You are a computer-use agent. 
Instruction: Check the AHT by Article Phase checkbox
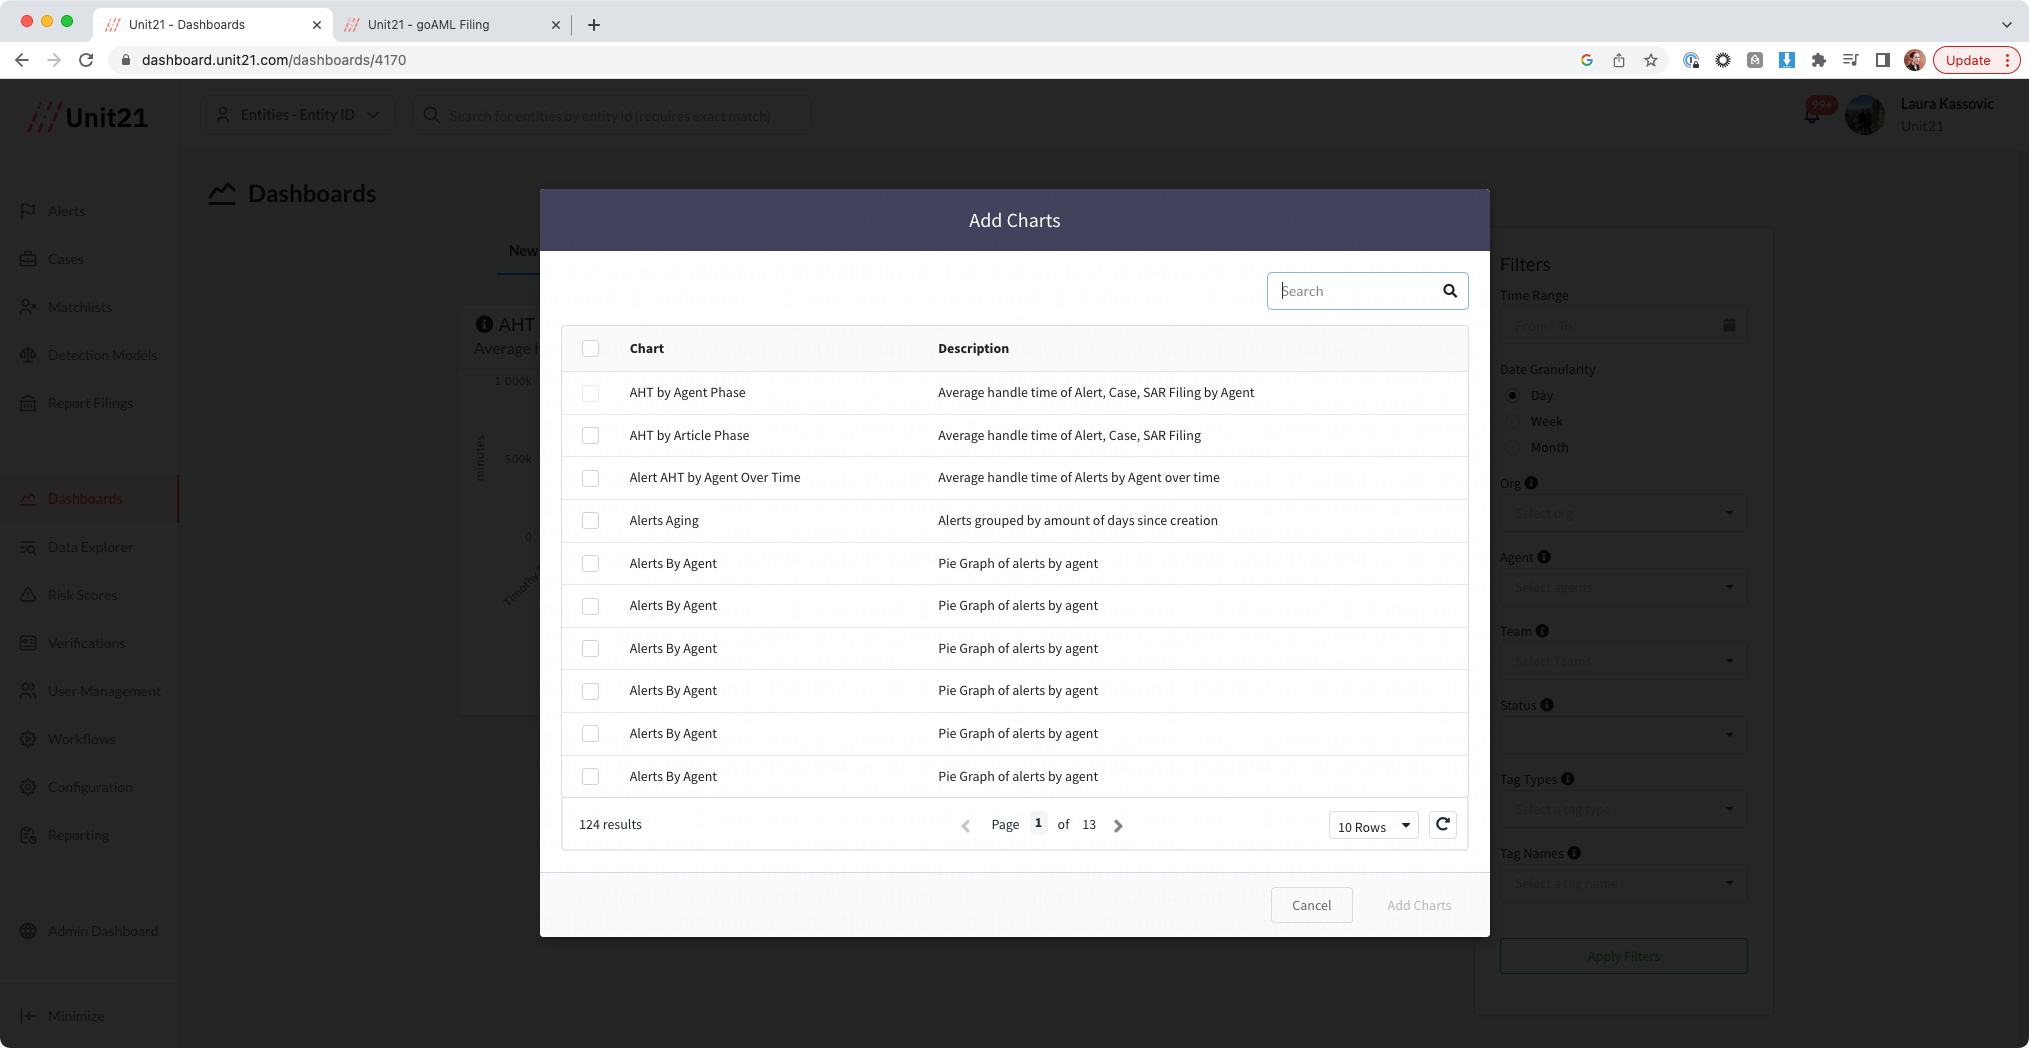(591, 436)
